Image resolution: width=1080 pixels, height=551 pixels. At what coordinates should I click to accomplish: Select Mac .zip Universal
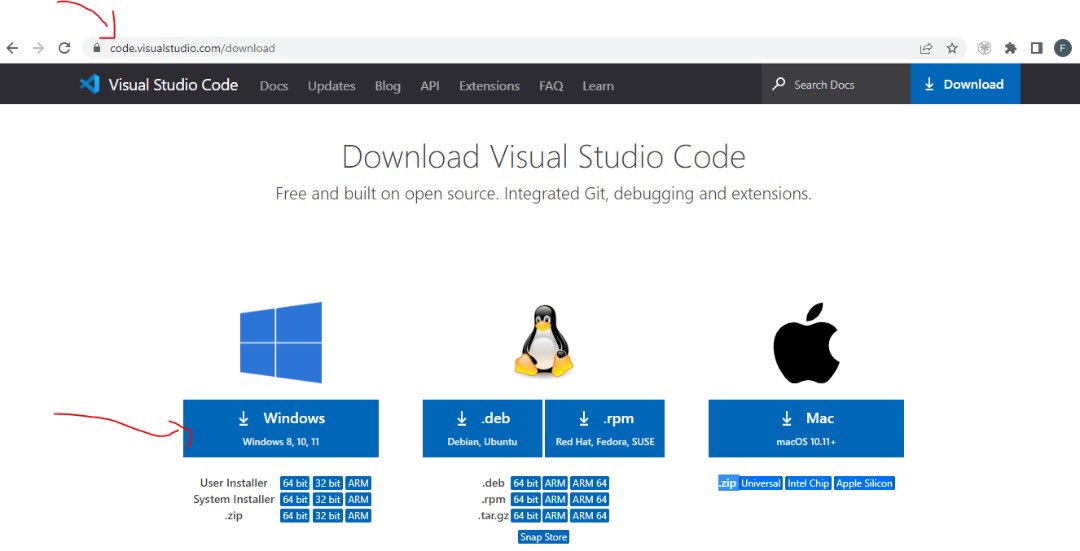760,484
